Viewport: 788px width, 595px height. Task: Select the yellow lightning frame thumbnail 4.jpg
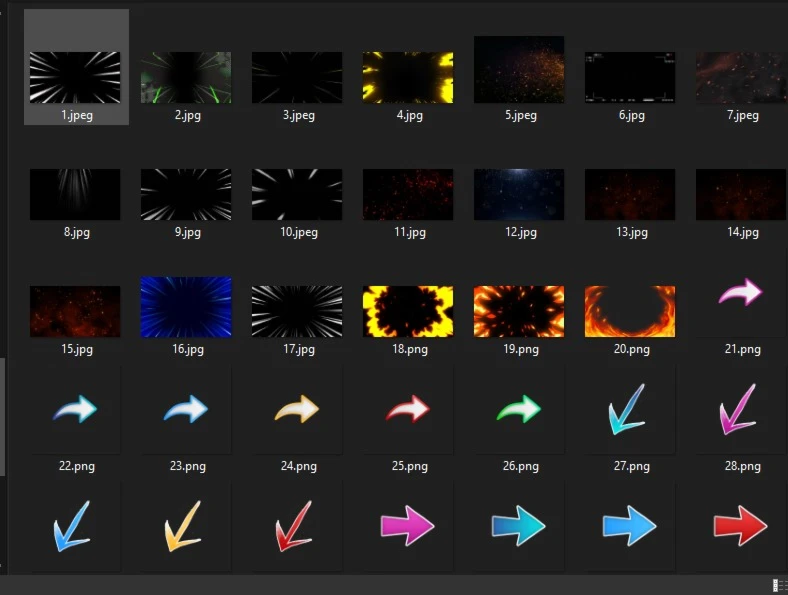coord(408,77)
